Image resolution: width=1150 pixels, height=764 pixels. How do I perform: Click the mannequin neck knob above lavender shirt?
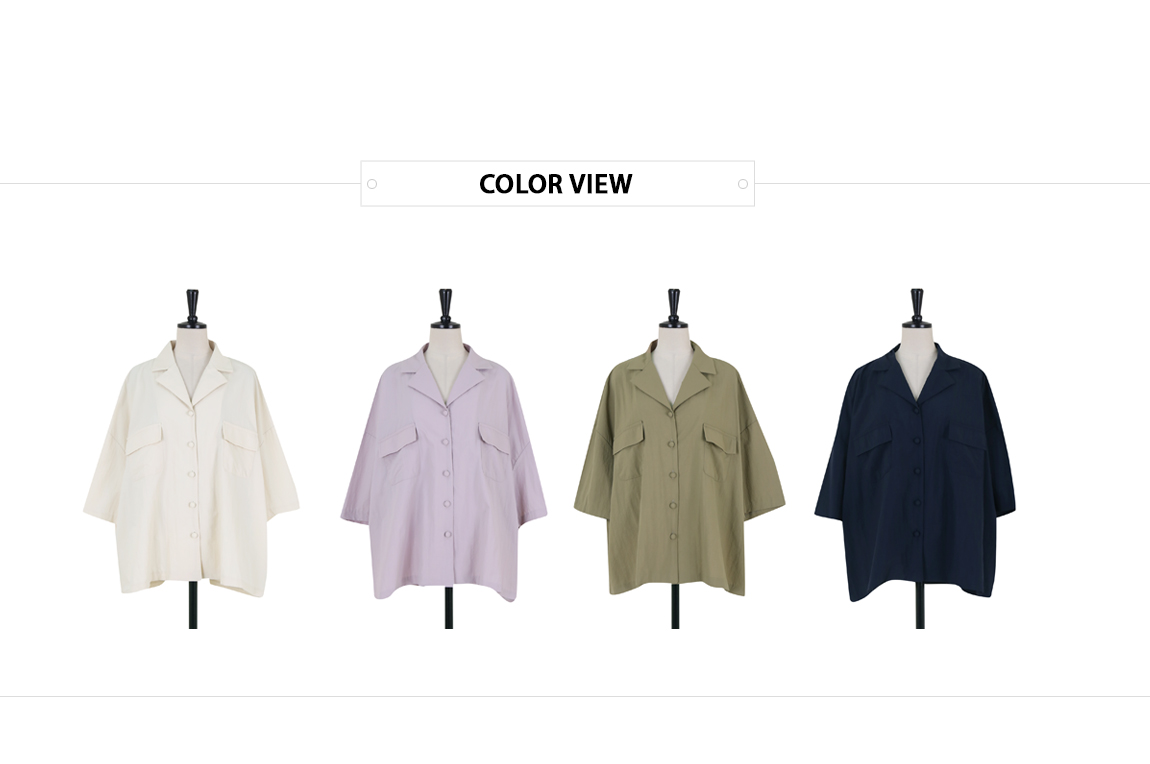(446, 308)
